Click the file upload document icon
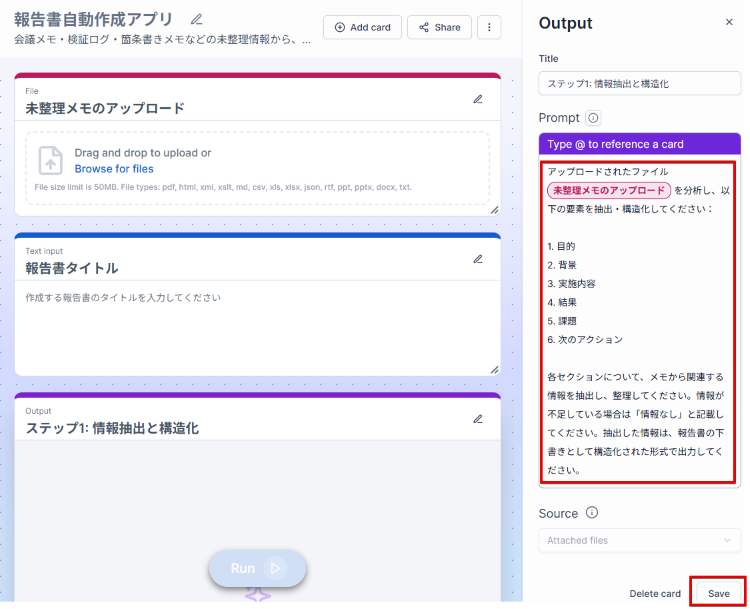Viewport: 750px width, 609px height. point(50,160)
